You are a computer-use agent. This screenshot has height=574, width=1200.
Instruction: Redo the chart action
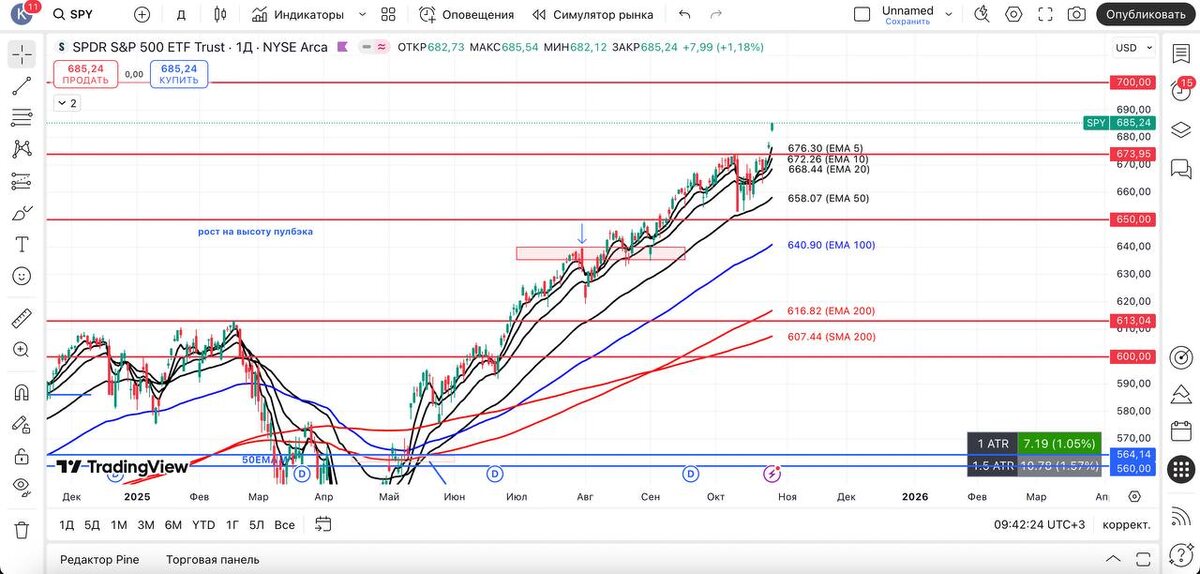coord(716,15)
